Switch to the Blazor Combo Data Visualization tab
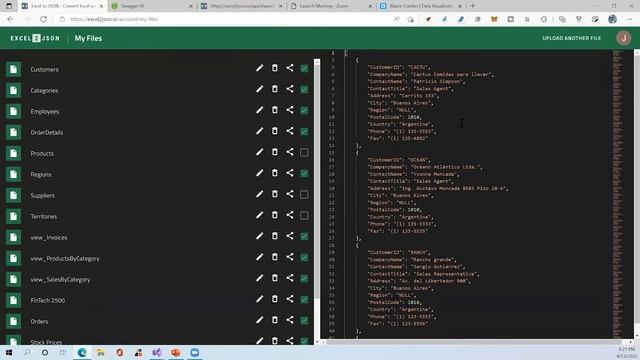Screen dimensions: 640x360 (420, 6)
